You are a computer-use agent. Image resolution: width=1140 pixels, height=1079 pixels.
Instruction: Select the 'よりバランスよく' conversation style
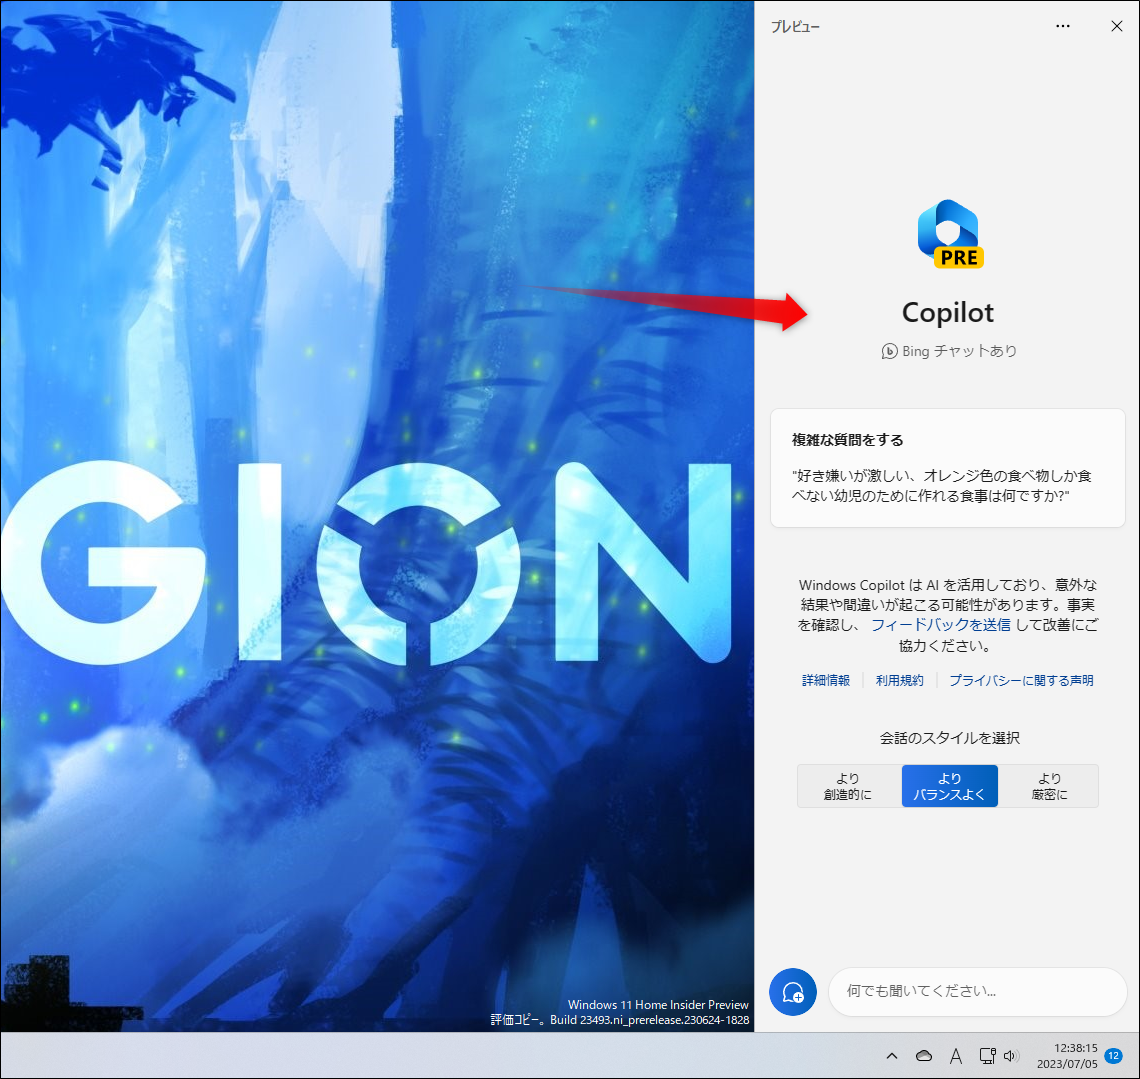[950, 786]
